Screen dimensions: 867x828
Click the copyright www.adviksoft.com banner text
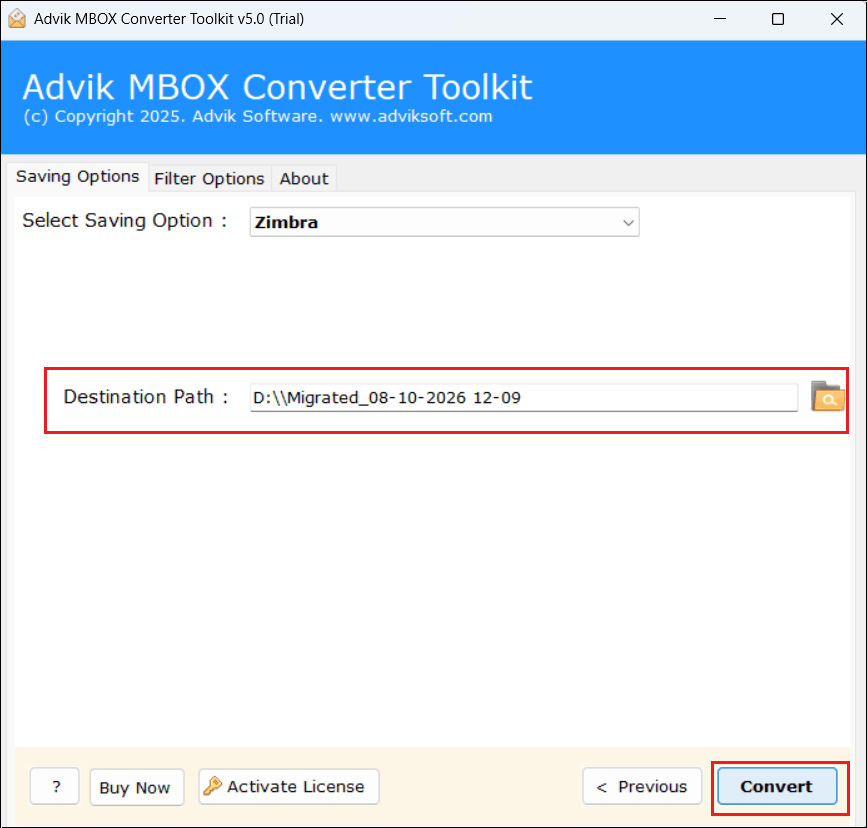(x=258, y=117)
